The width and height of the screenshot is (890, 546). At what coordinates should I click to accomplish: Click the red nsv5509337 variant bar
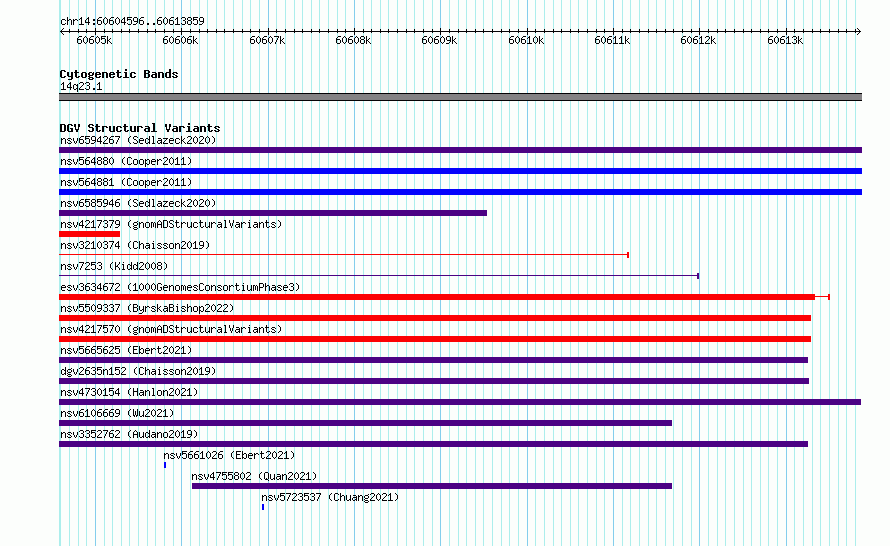(435, 318)
